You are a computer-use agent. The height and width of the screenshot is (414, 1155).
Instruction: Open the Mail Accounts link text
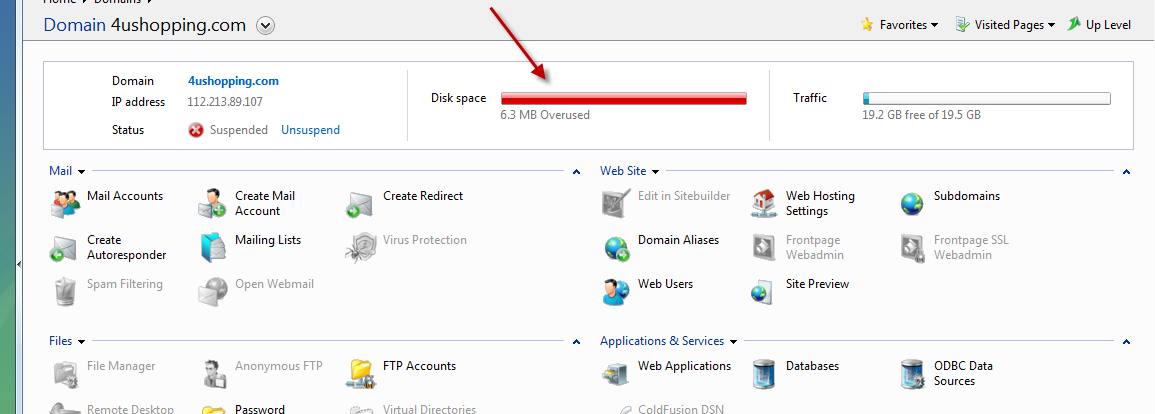(125, 196)
